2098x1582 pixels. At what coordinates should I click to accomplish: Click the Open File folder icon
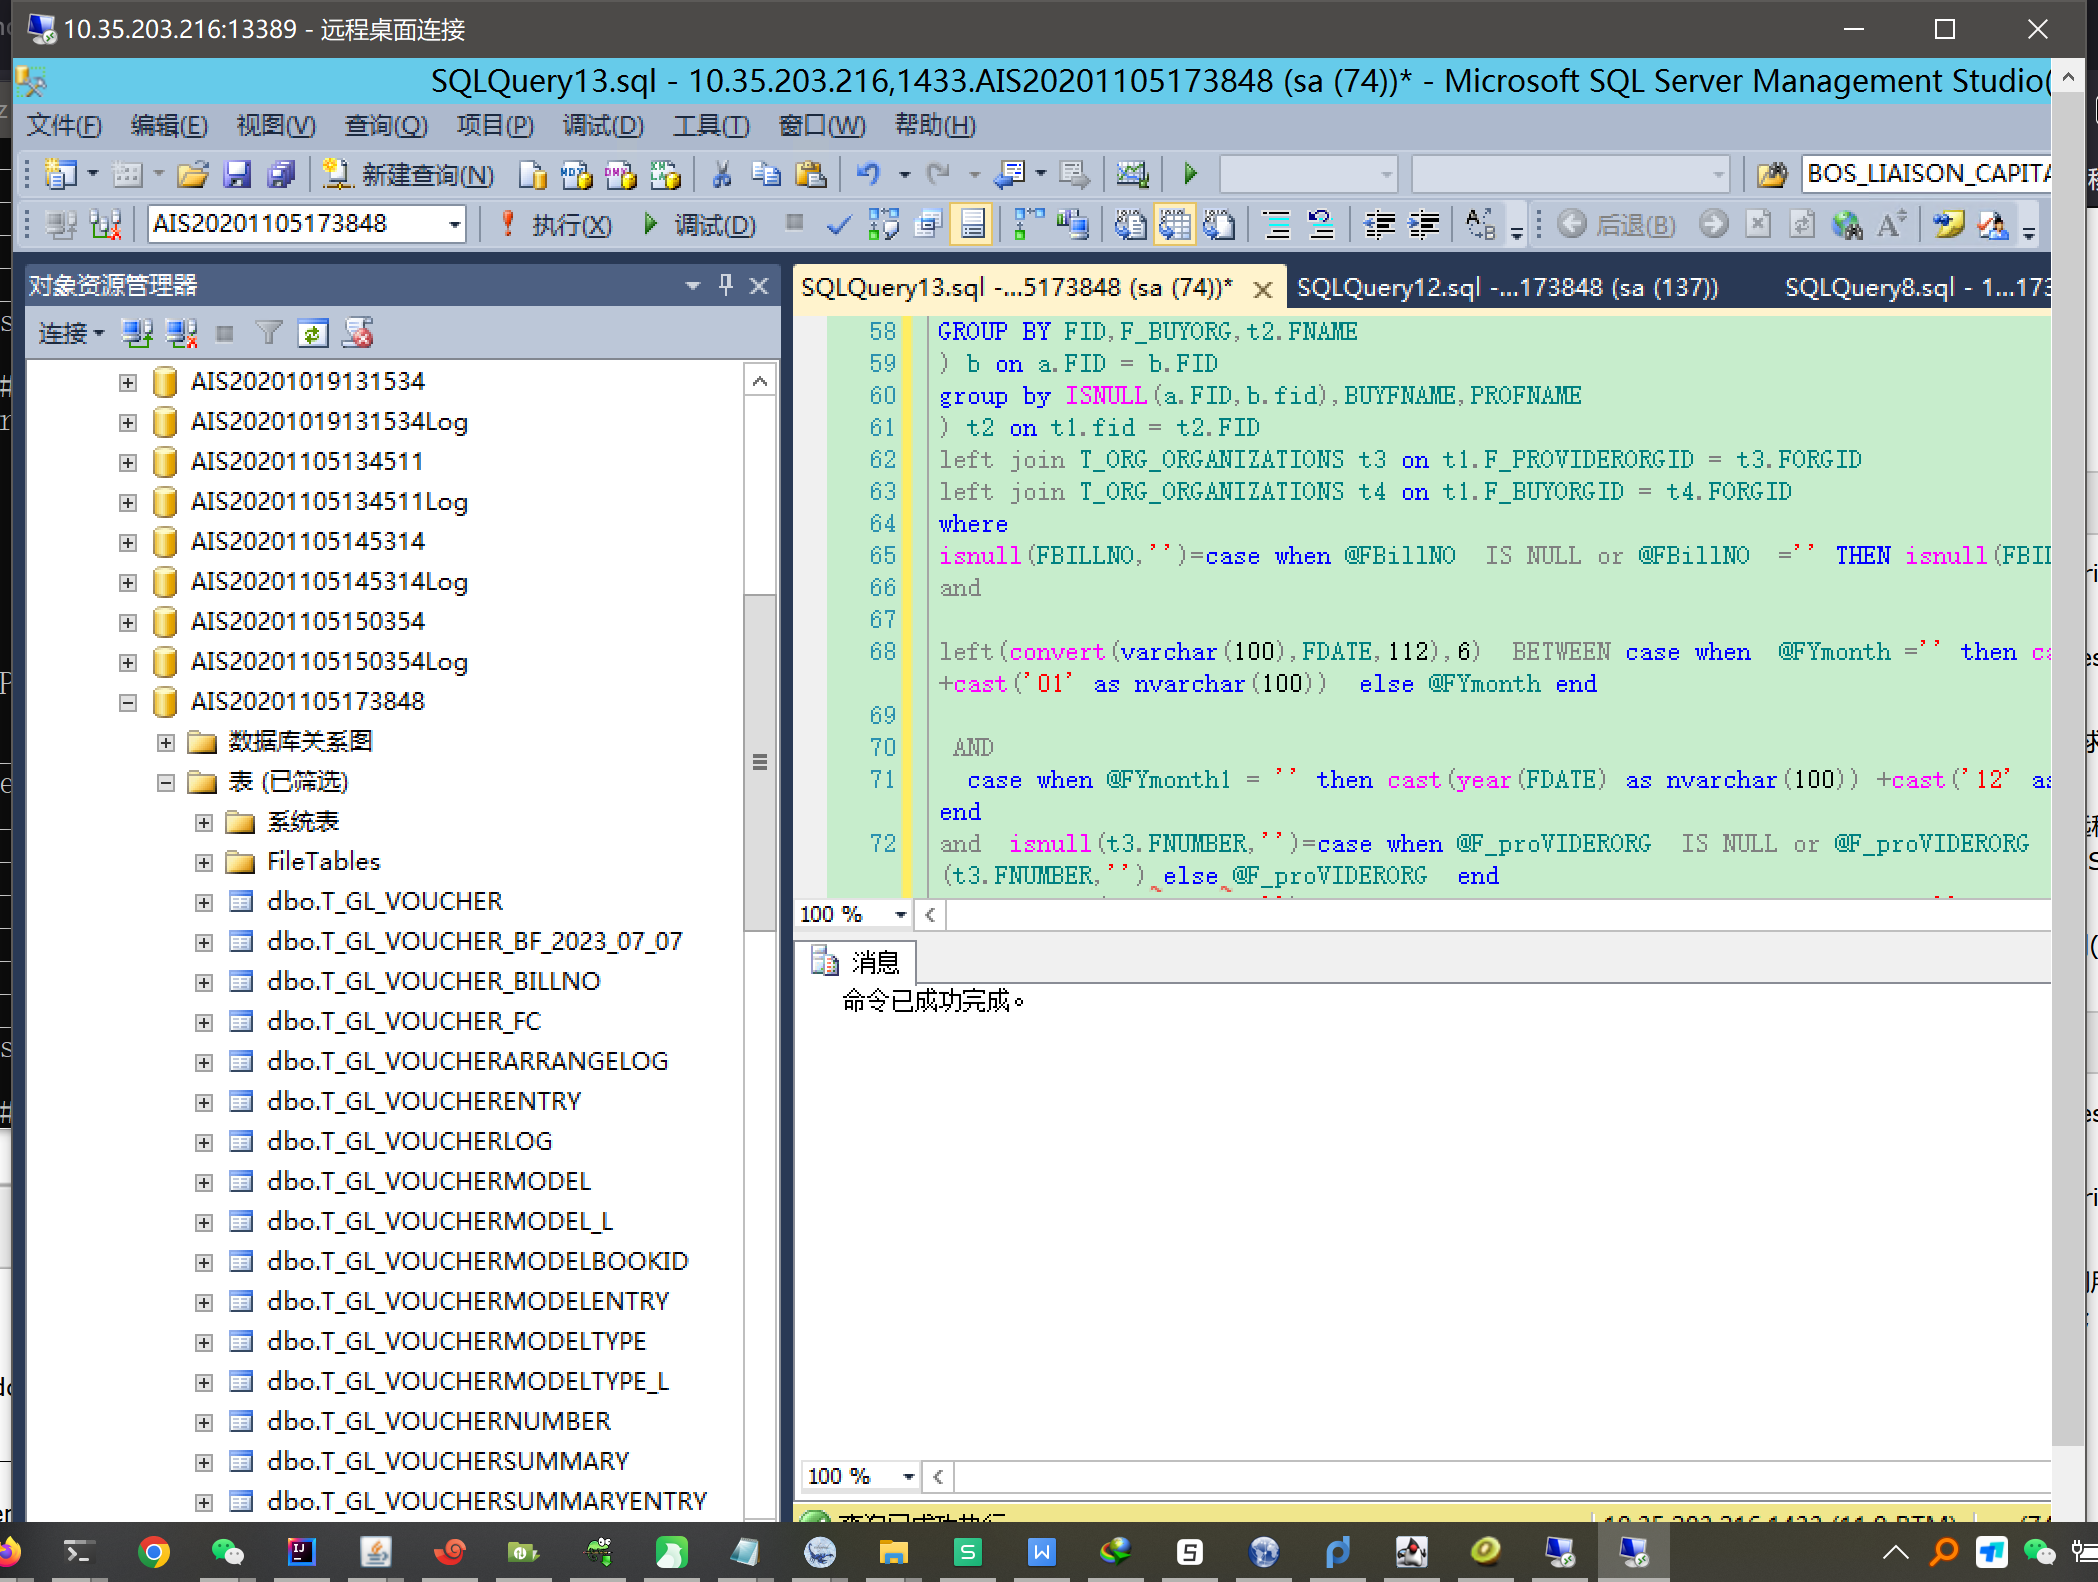point(192,175)
